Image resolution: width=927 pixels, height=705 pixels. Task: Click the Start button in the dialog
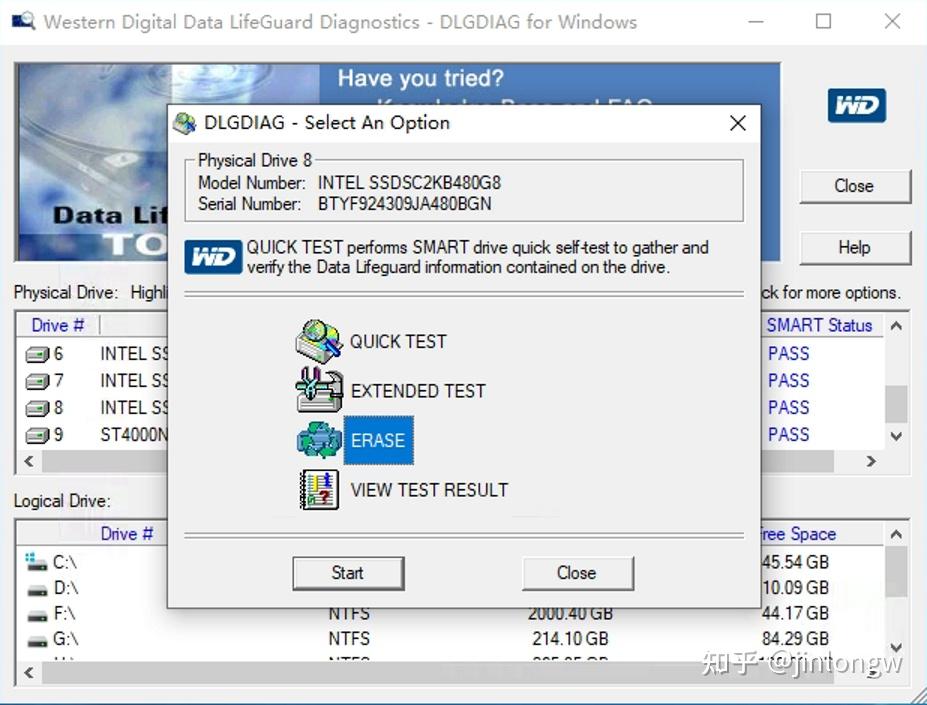tap(348, 573)
